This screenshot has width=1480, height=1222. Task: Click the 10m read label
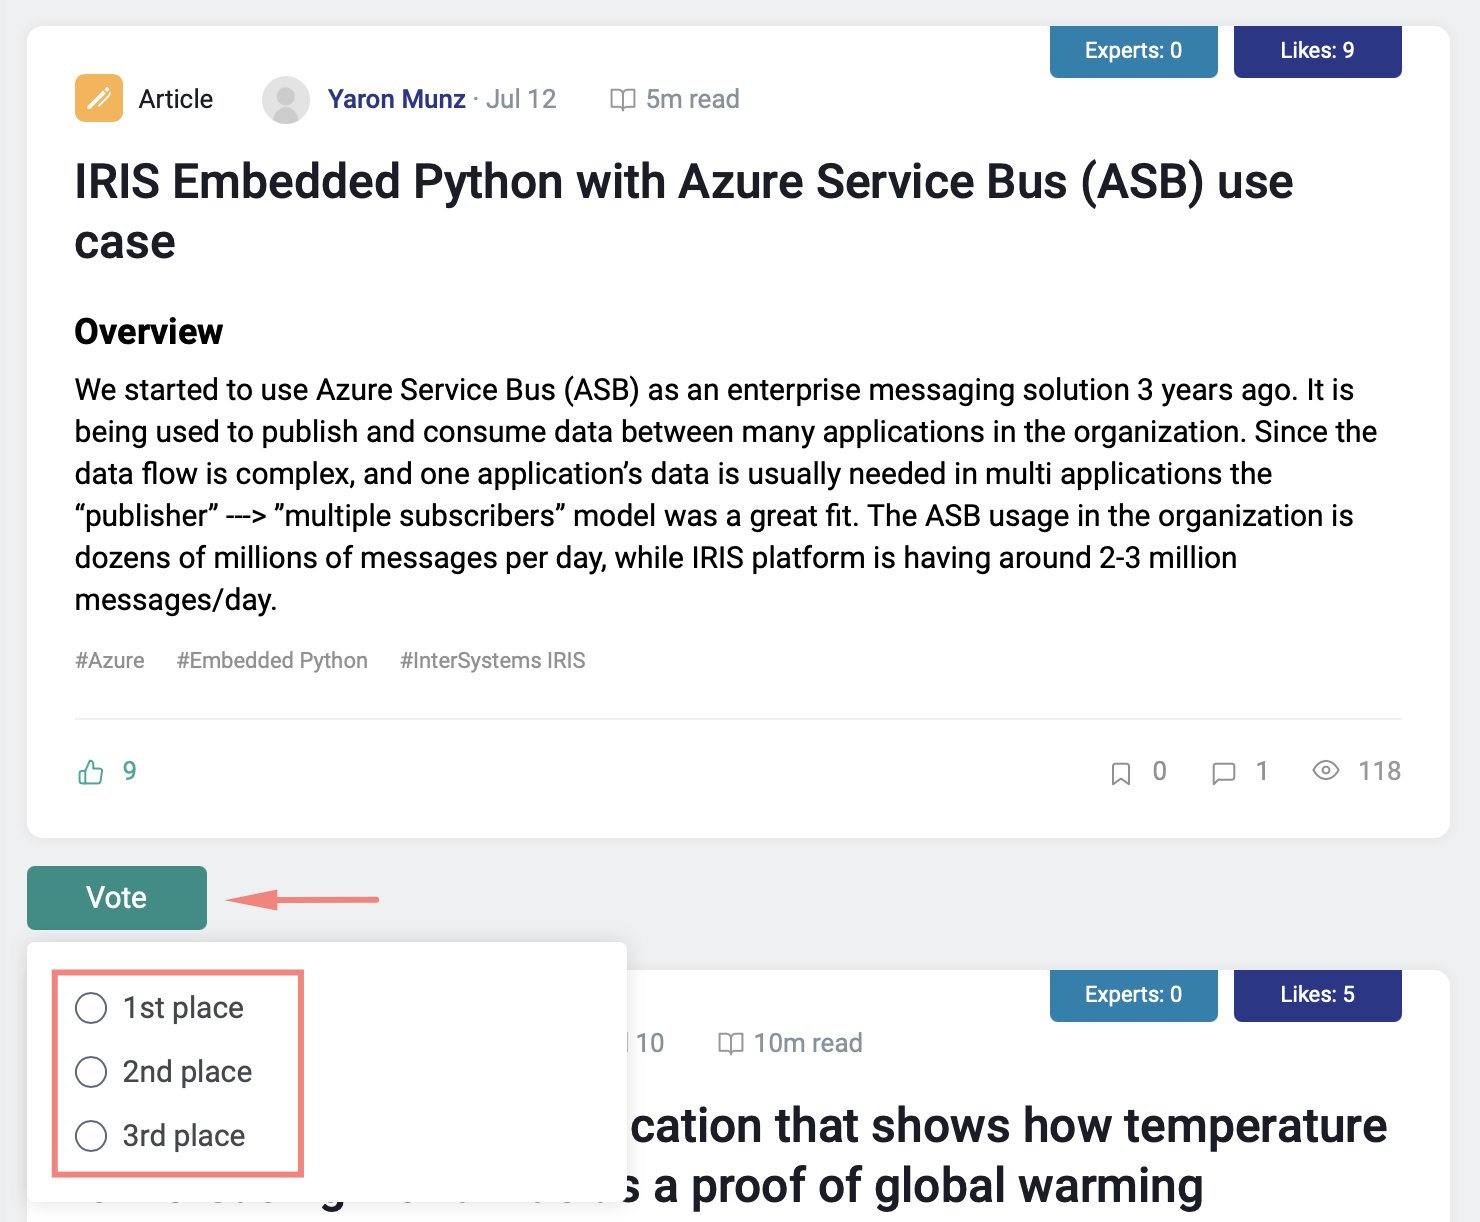808,1043
